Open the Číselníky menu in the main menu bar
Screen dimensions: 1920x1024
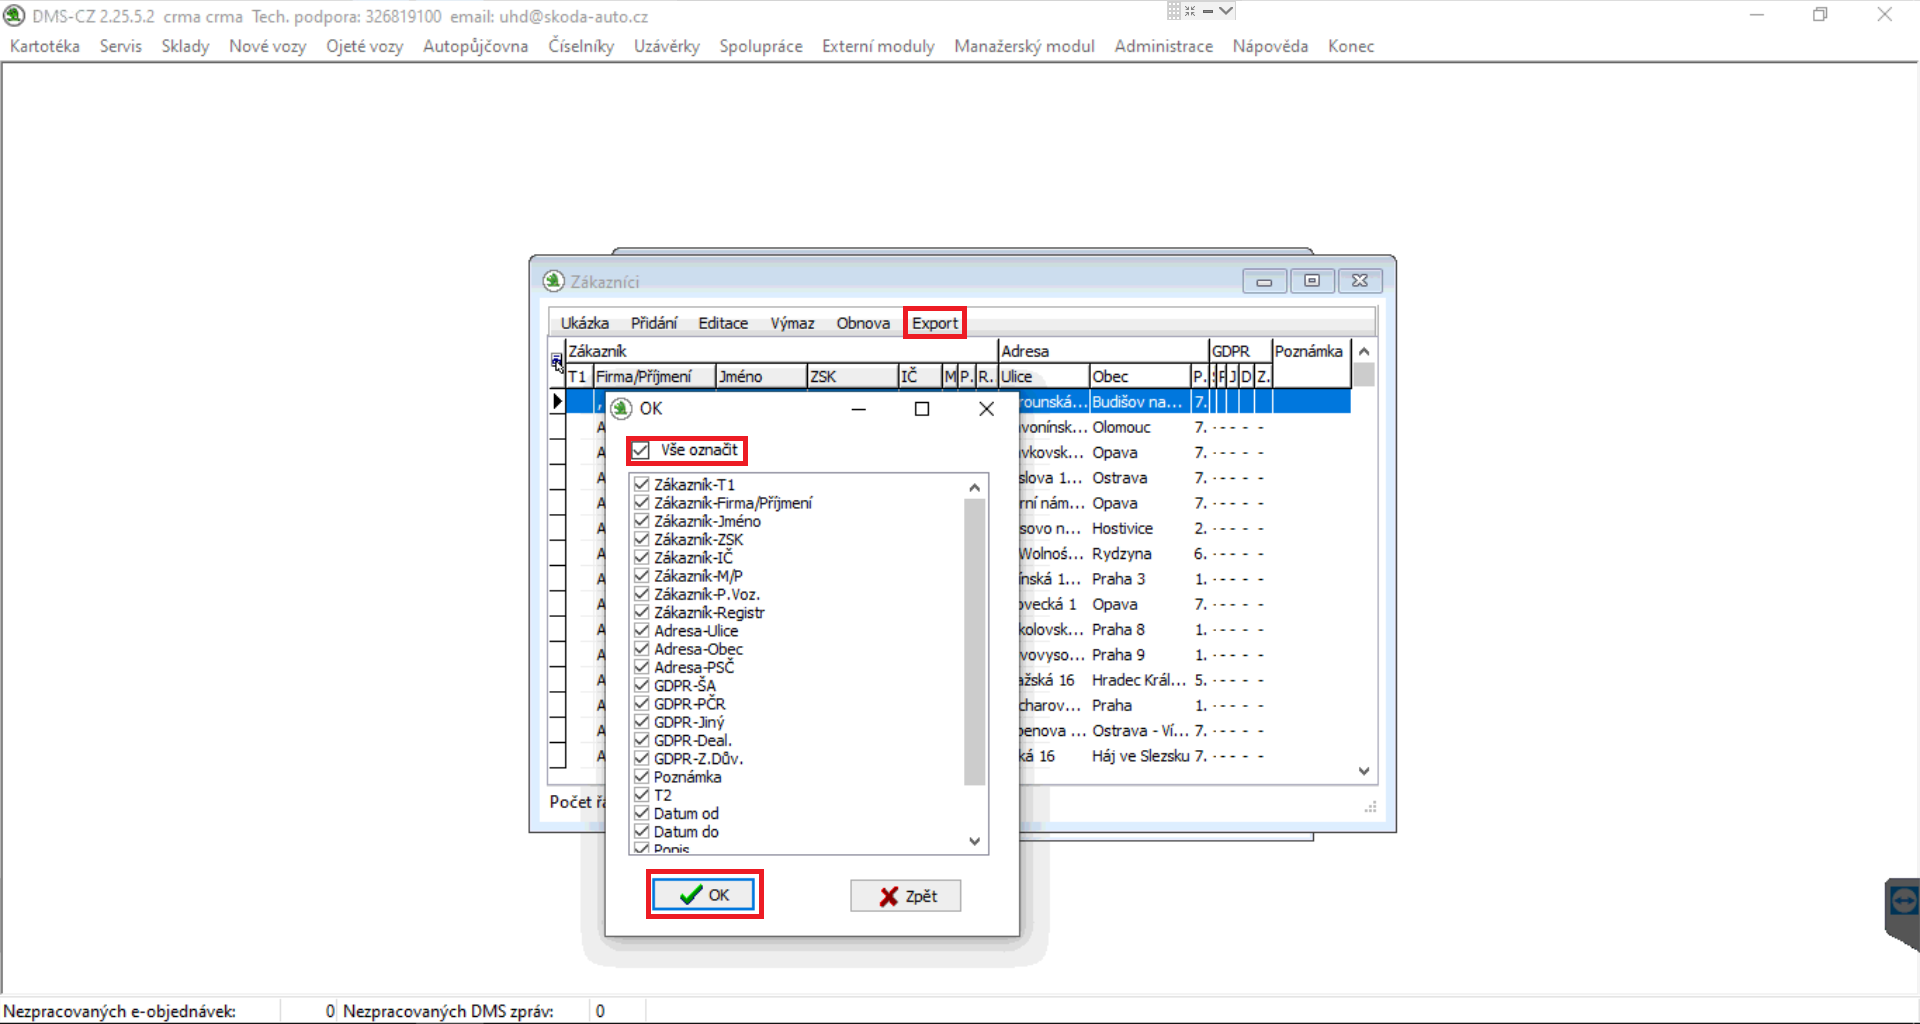(x=580, y=46)
